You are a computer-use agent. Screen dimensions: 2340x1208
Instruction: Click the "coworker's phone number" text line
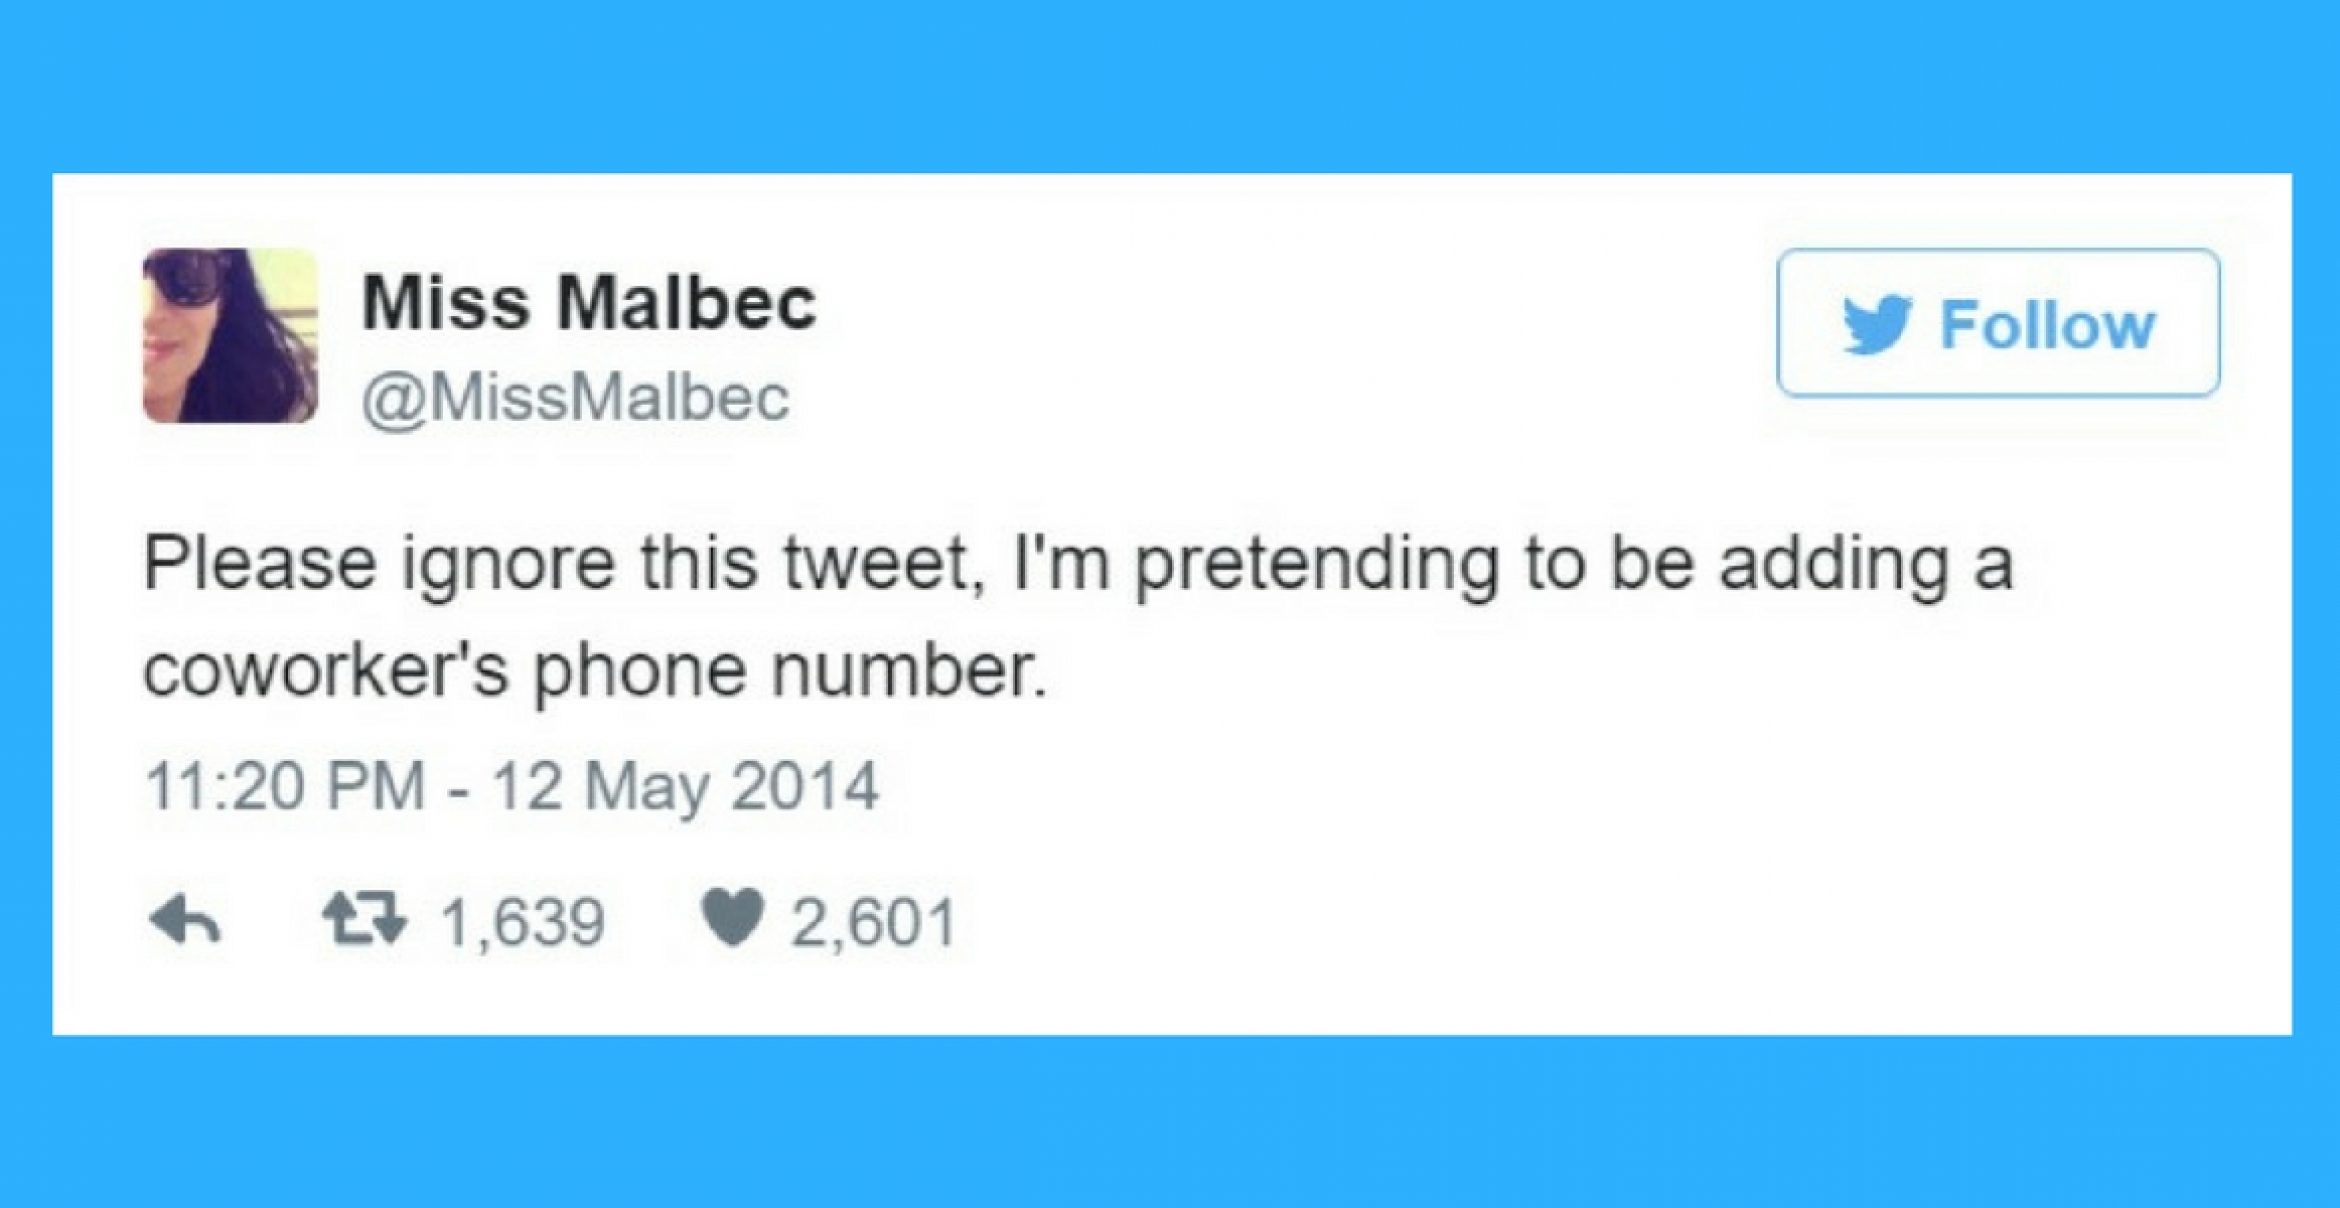click(595, 672)
